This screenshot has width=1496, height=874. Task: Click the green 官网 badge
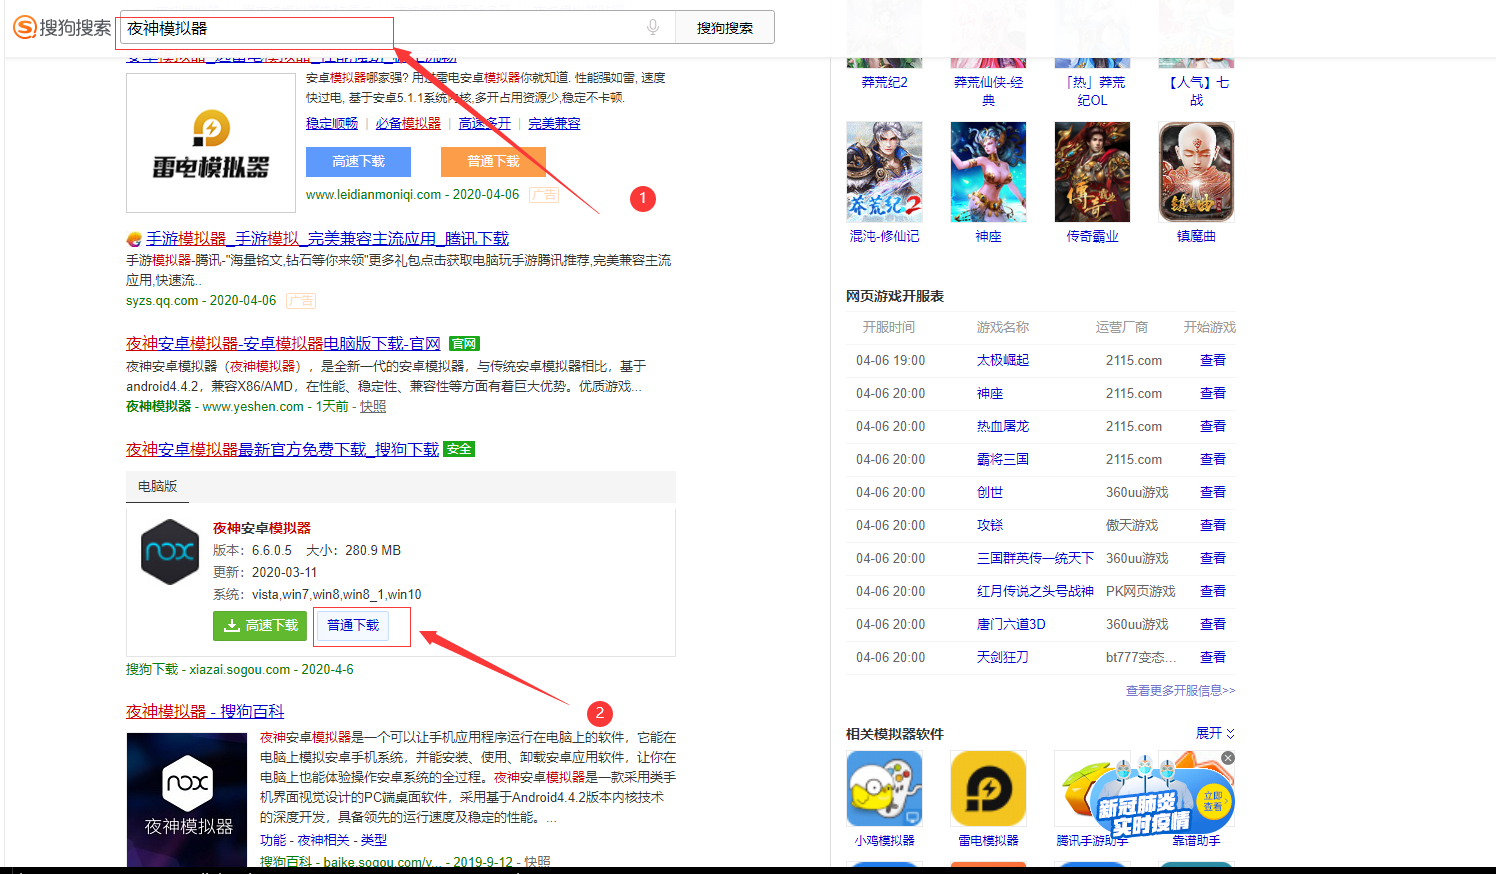point(463,343)
